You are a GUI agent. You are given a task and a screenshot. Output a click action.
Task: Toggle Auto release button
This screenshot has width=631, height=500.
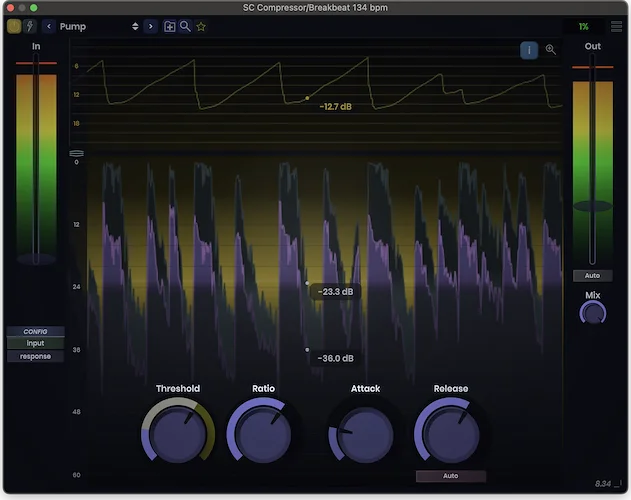(x=451, y=476)
